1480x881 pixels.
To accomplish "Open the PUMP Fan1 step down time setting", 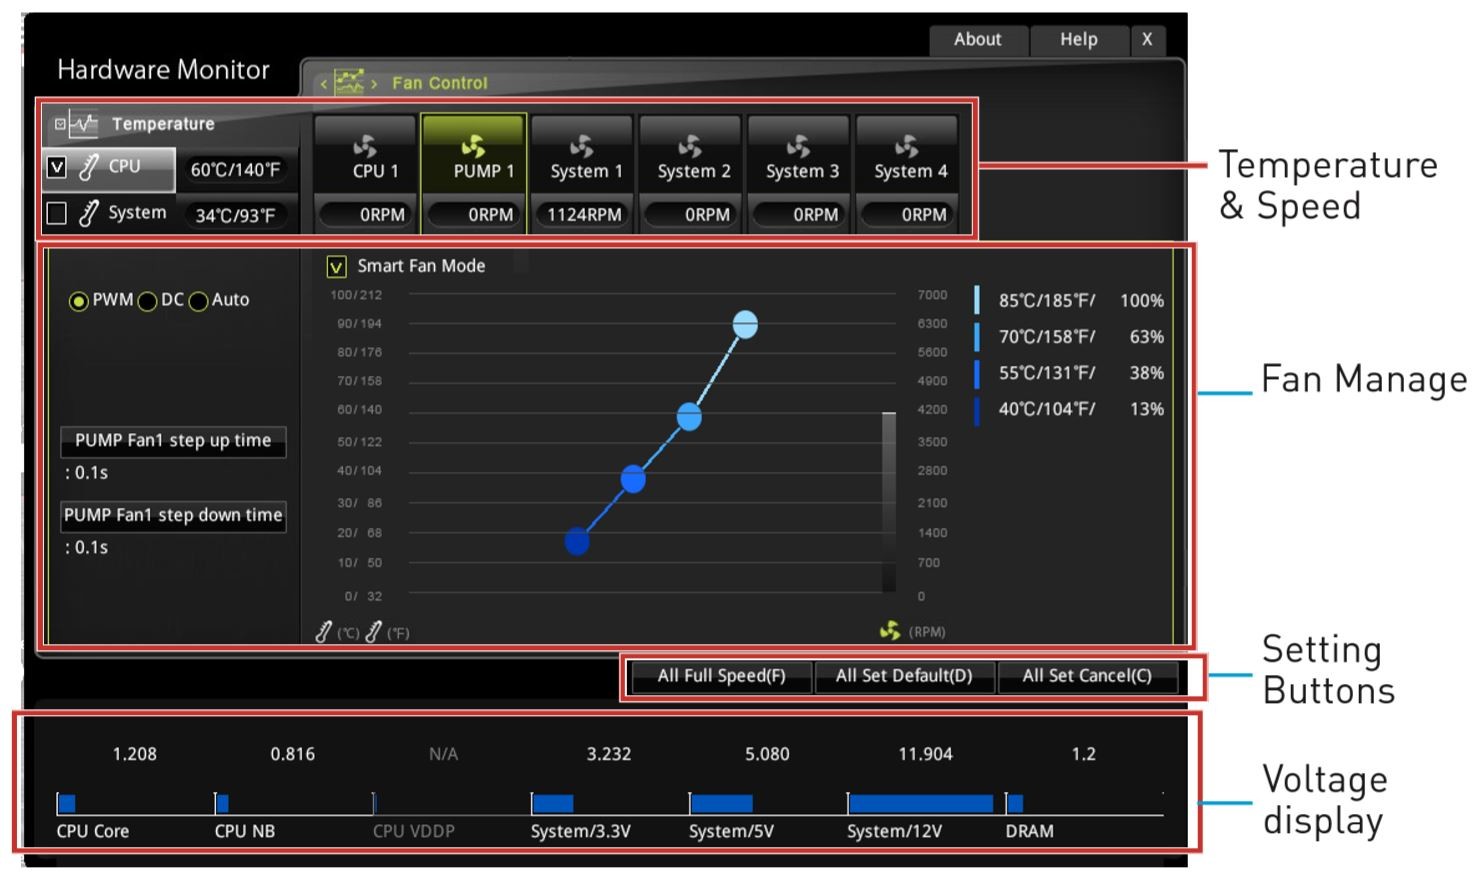I will (x=173, y=516).
